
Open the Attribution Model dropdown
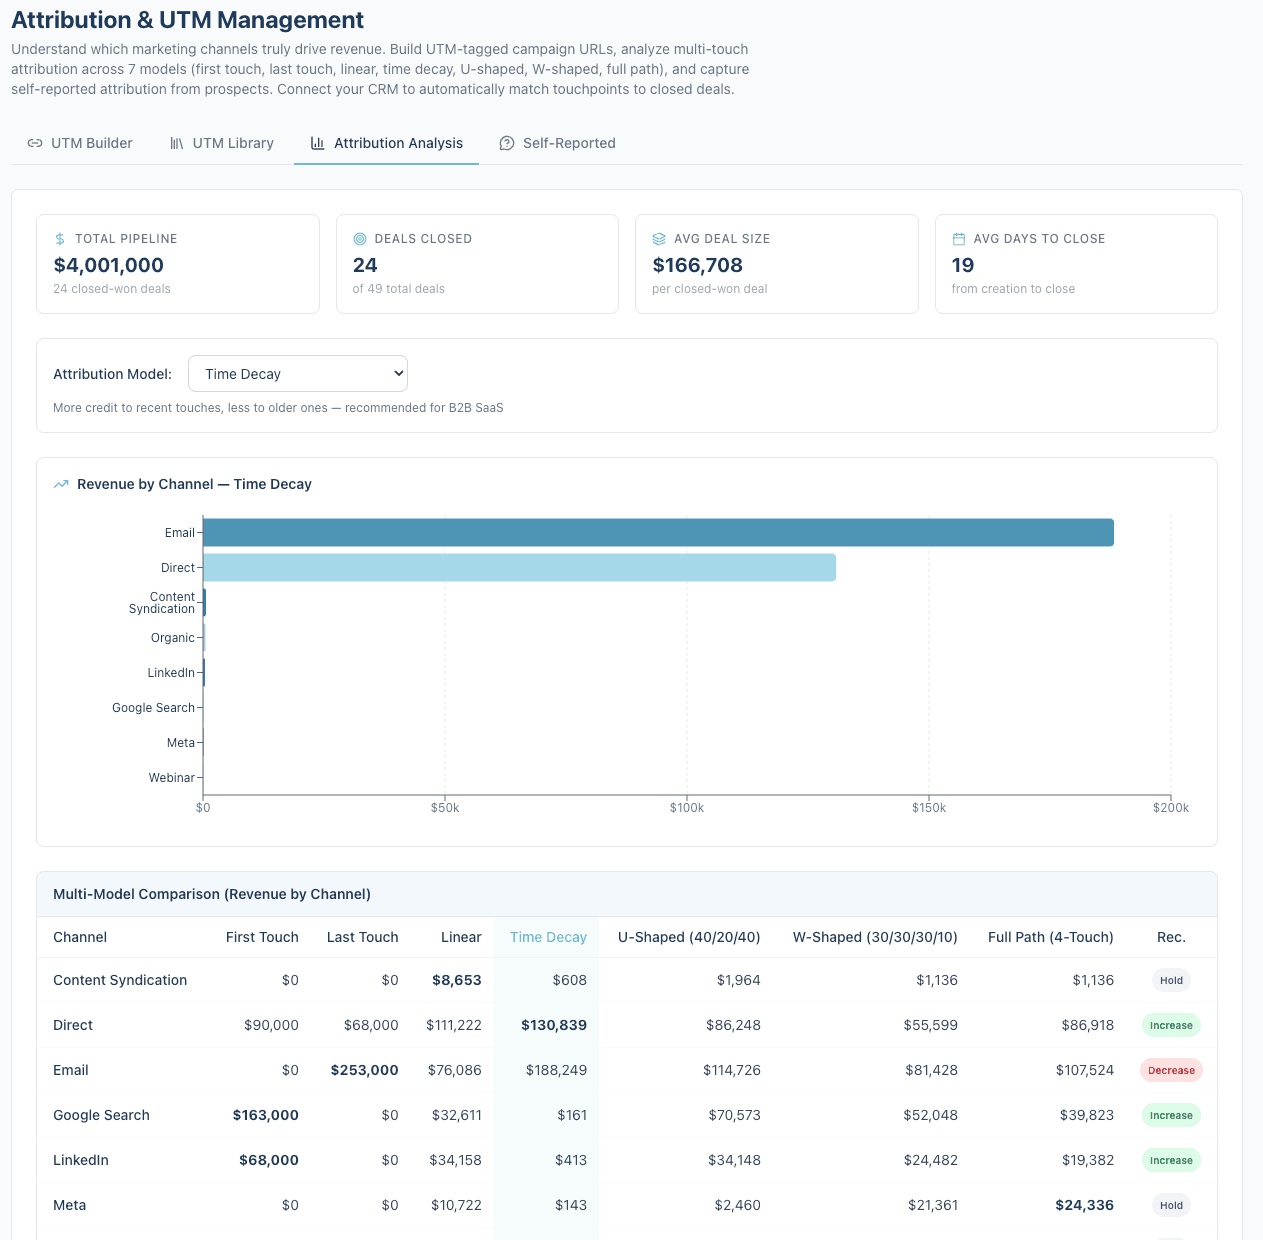(x=297, y=373)
